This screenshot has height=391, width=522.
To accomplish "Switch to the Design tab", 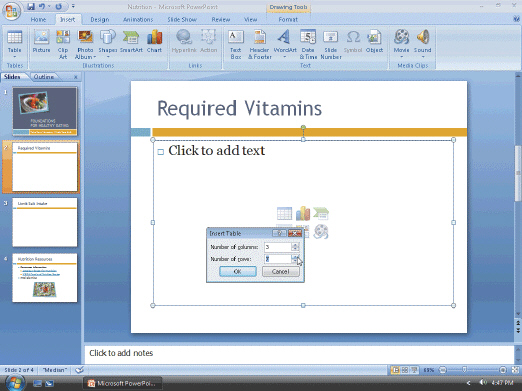I will [100, 19].
